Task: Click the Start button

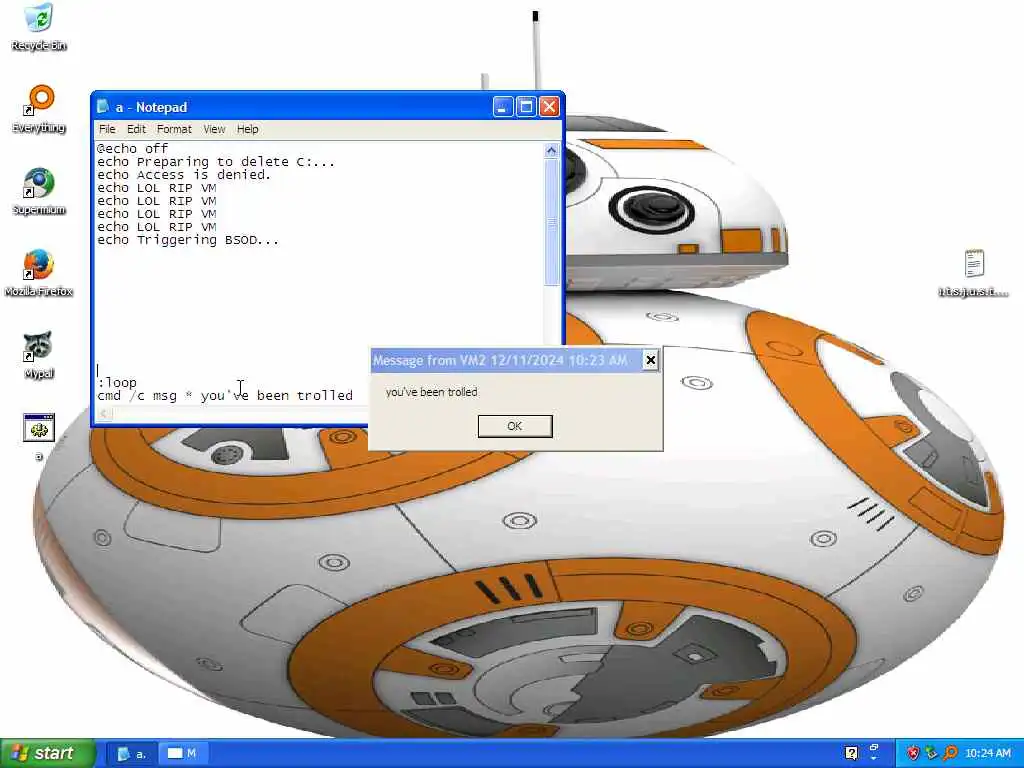Action: point(47,753)
